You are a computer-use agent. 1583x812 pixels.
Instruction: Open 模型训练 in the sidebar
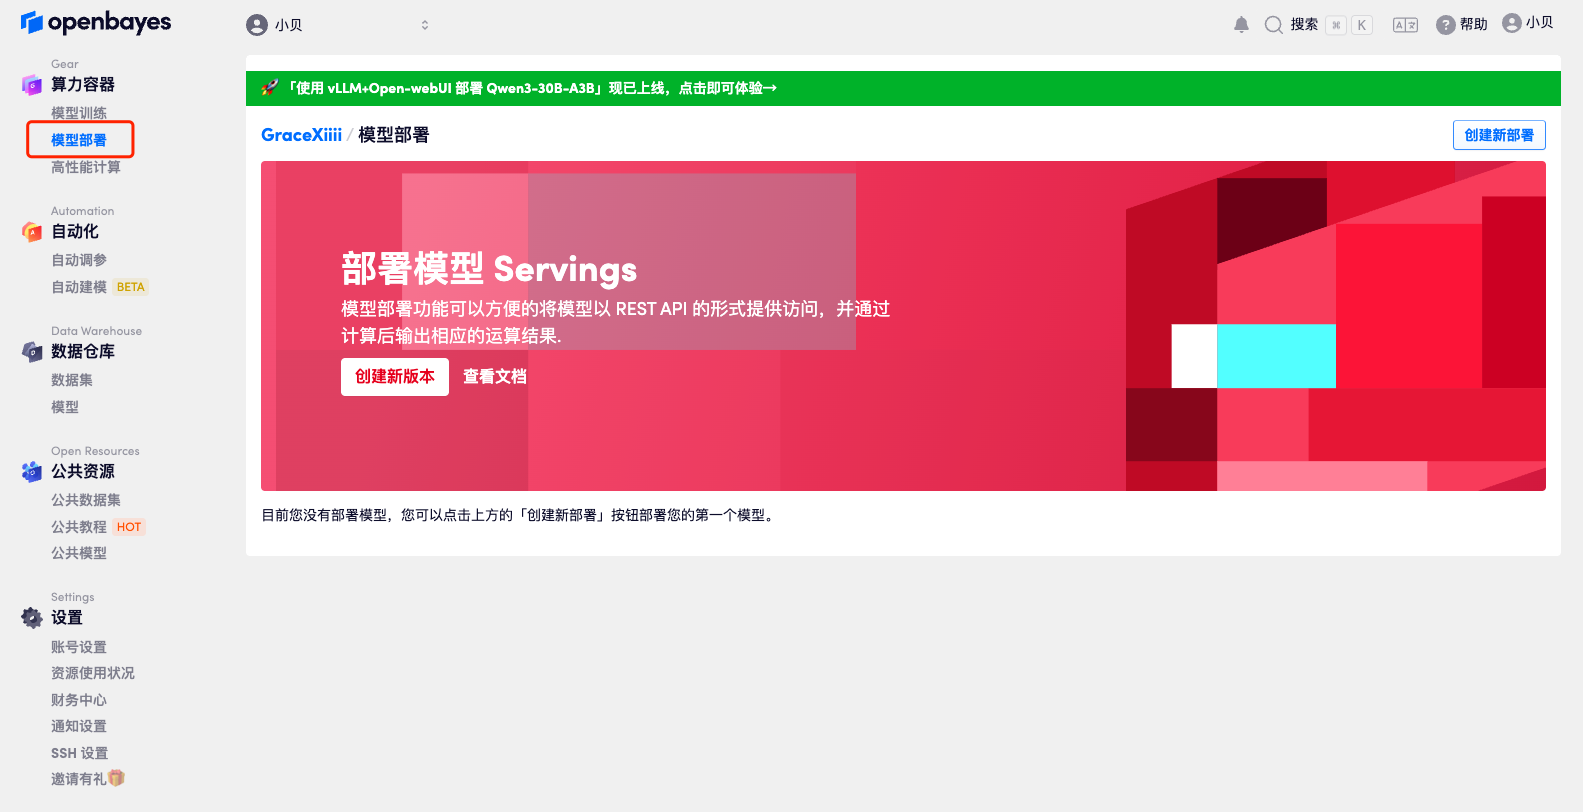tap(79, 113)
